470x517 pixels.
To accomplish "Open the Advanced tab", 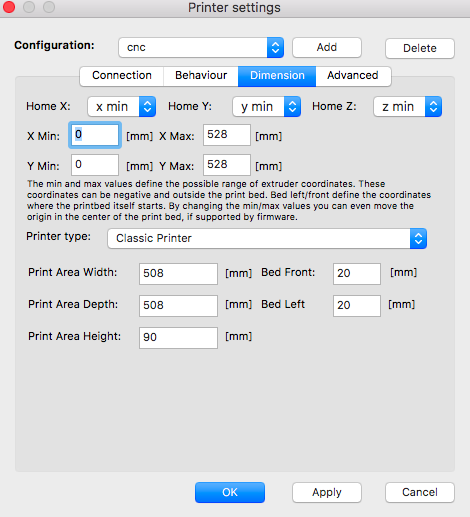I will point(353,76).
